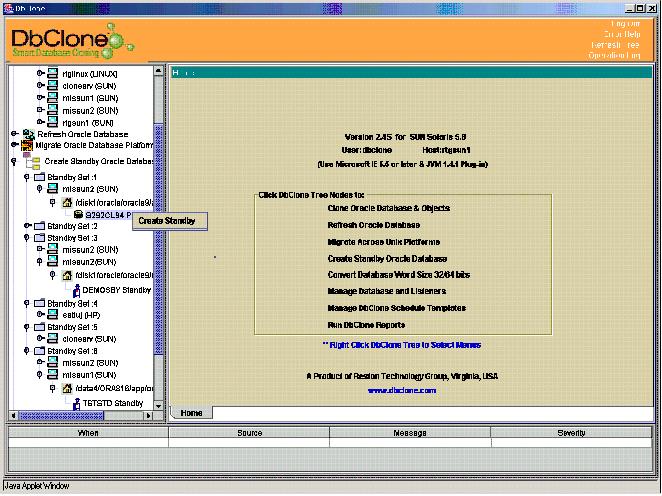Expand the Standby Set :2 node
662x496 pixels.
click(x=27, y=226)
